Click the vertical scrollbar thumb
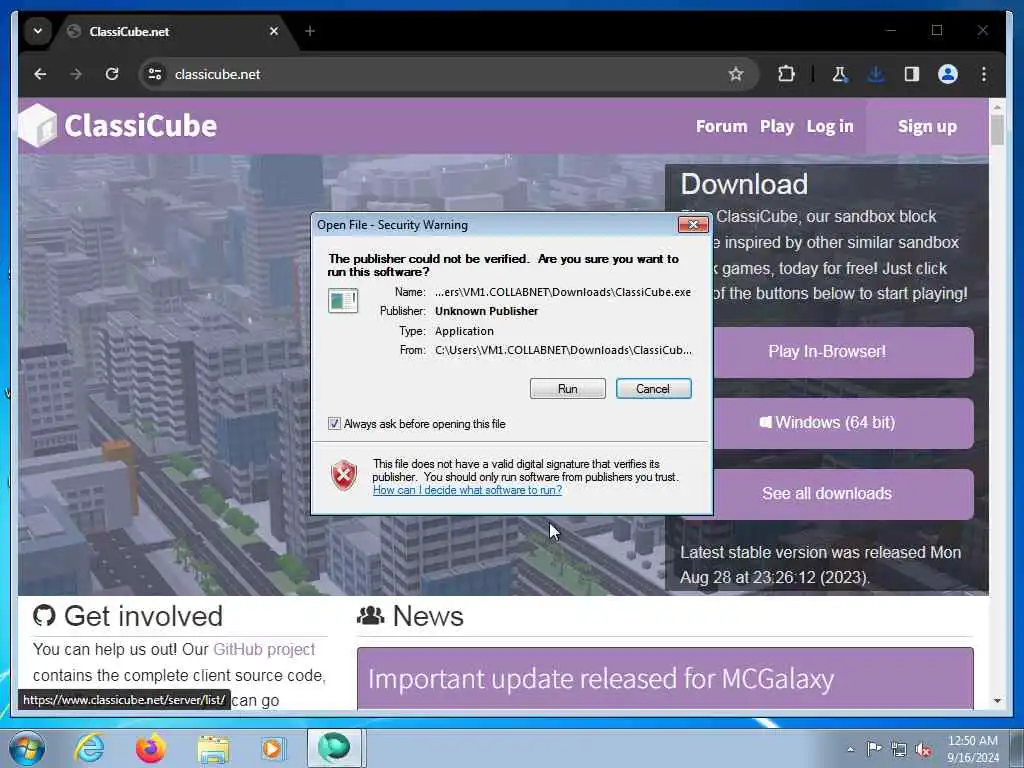This screenshot has height=768, width=1024. (997, 129)
